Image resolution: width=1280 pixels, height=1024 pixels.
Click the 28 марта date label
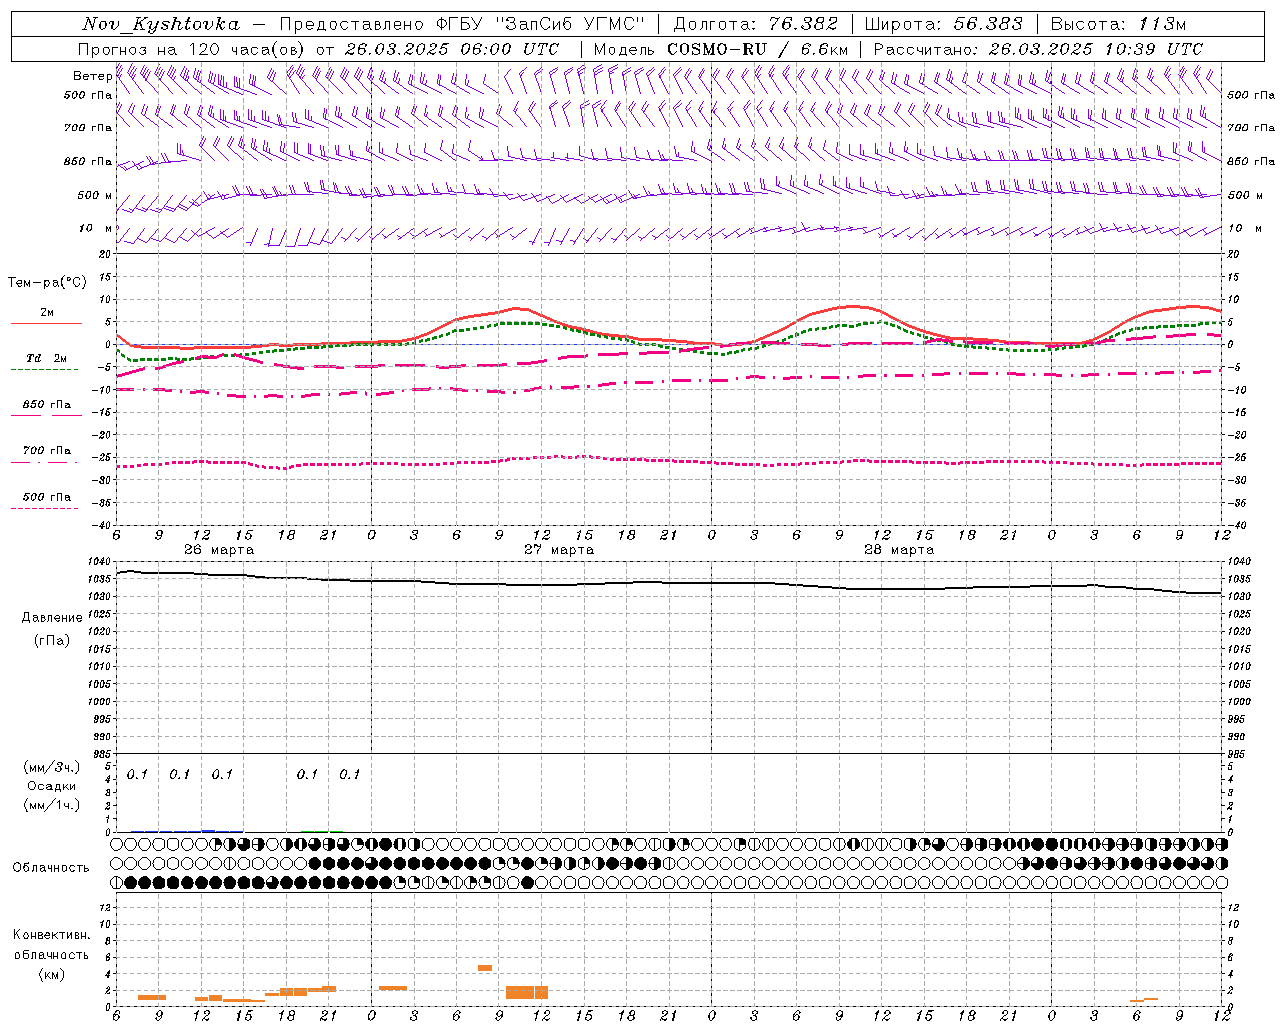click(x=899, y=550)
